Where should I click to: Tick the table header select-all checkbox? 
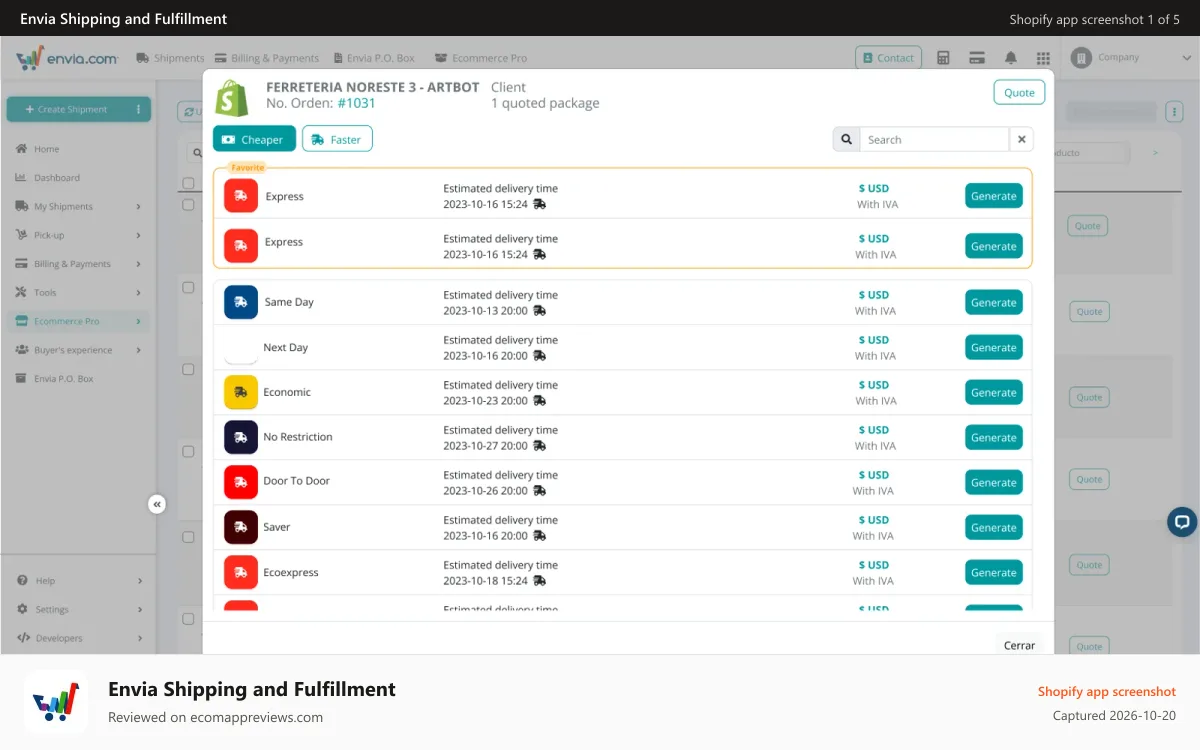point(188,183)
